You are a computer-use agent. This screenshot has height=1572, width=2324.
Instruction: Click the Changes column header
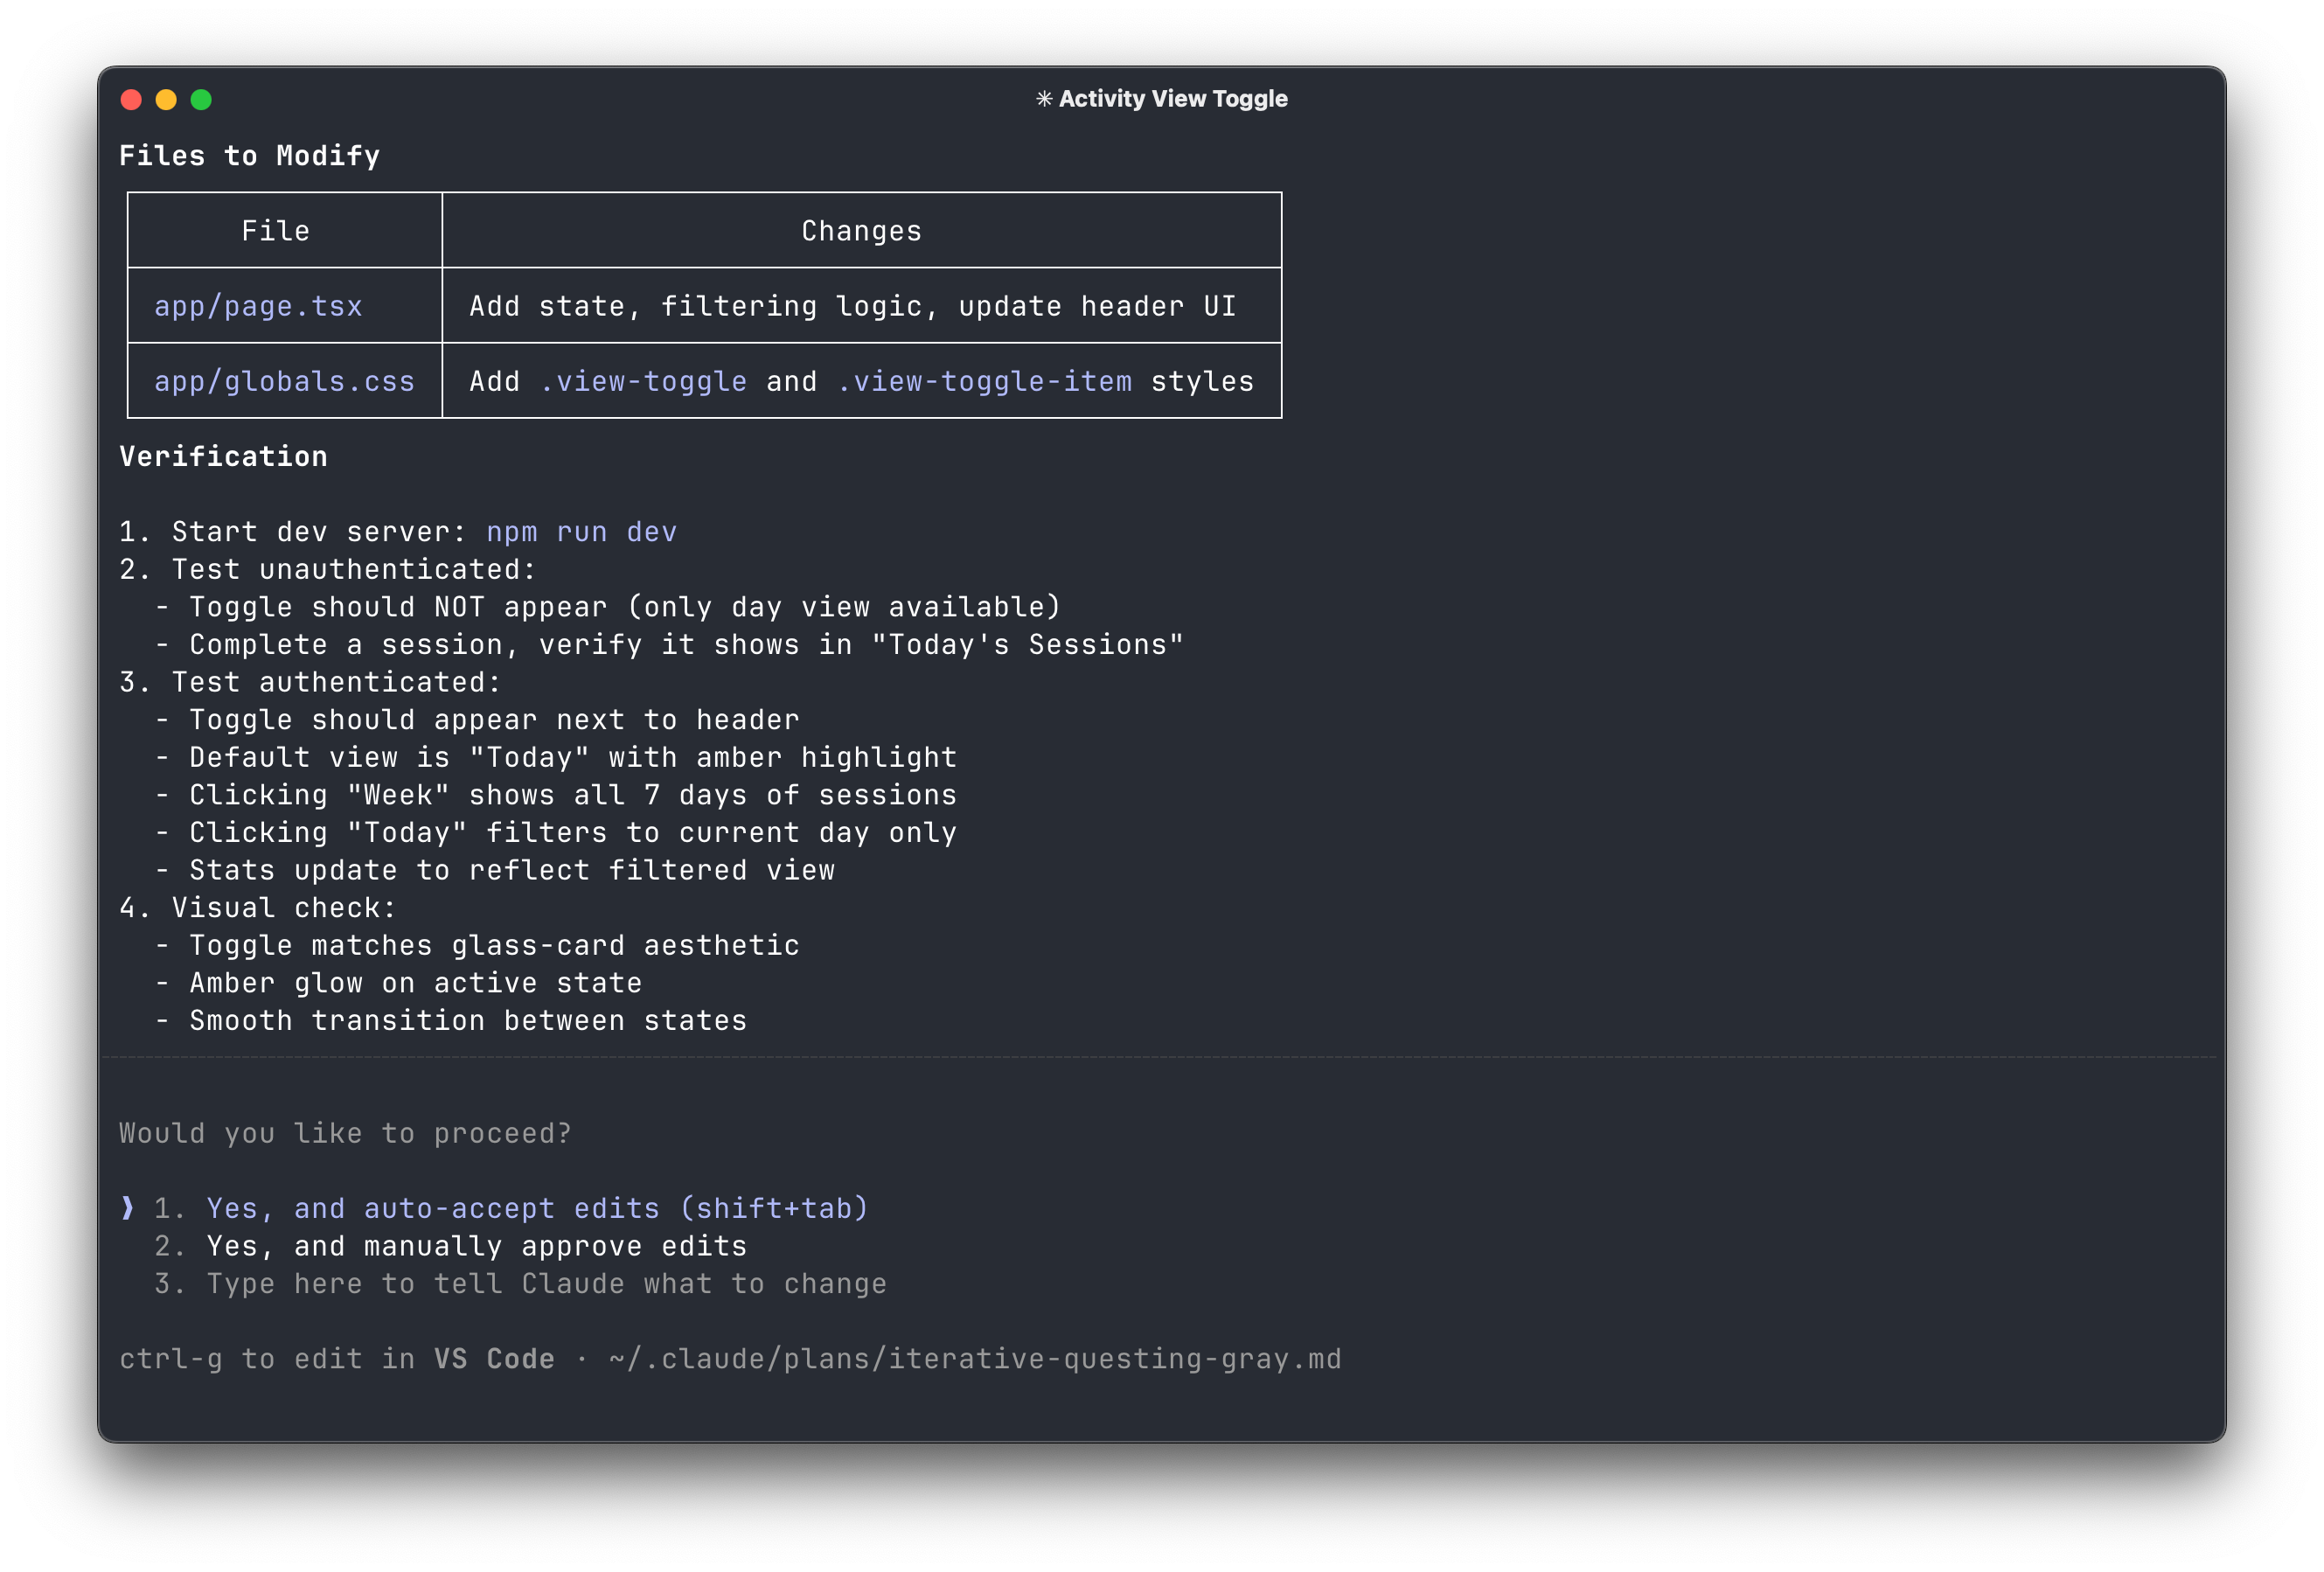pyautogui.click(x=861, y=231)
